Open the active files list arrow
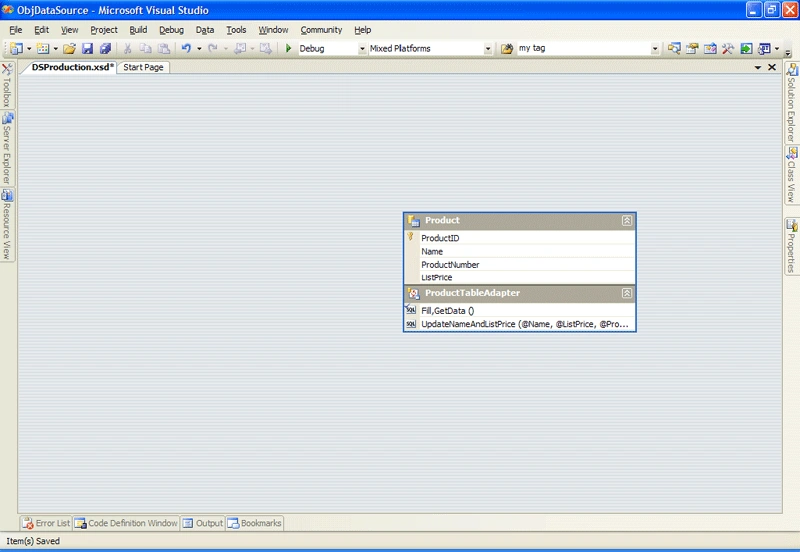800x552 pixels. point(758,67)
